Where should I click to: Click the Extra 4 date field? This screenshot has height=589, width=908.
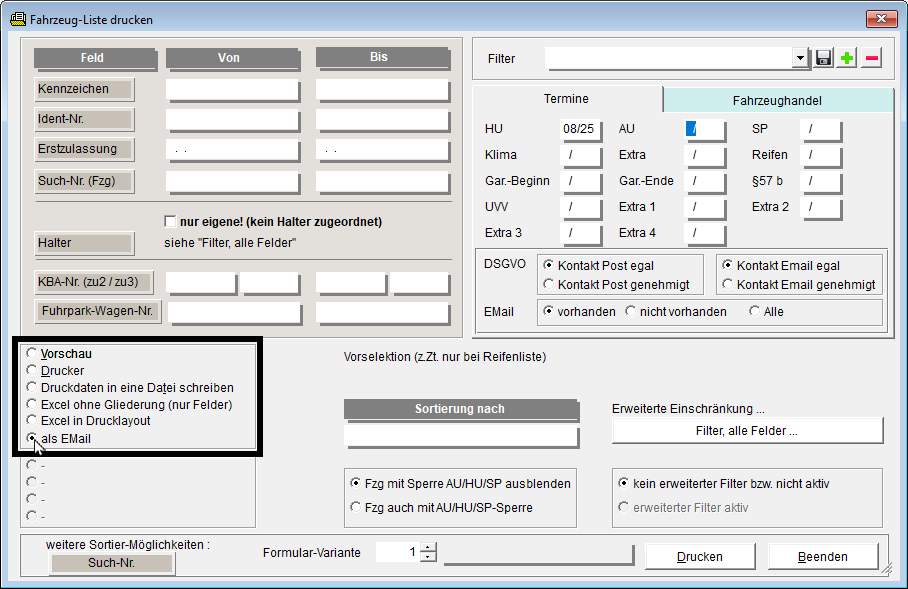pyautogui.click(x=704, y=233)
